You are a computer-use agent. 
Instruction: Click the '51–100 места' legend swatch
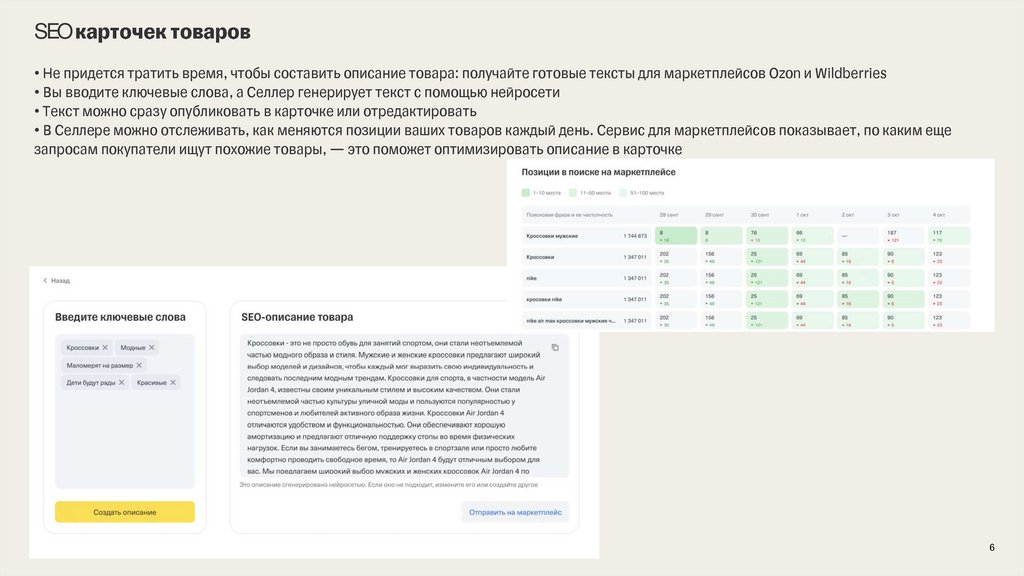(x=624, y=192)
